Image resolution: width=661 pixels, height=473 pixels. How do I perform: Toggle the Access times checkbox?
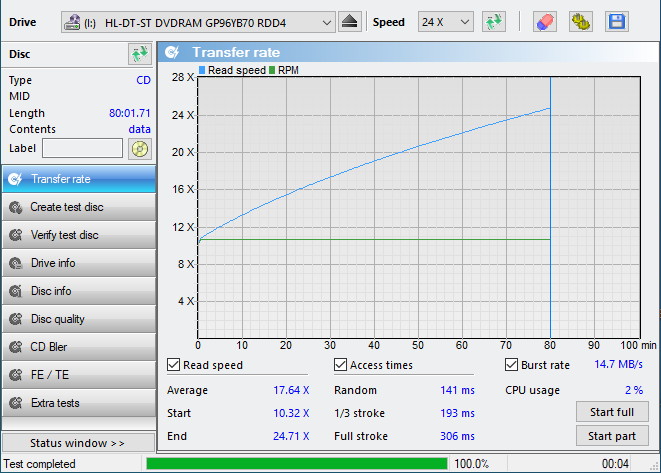click(340, 365)
